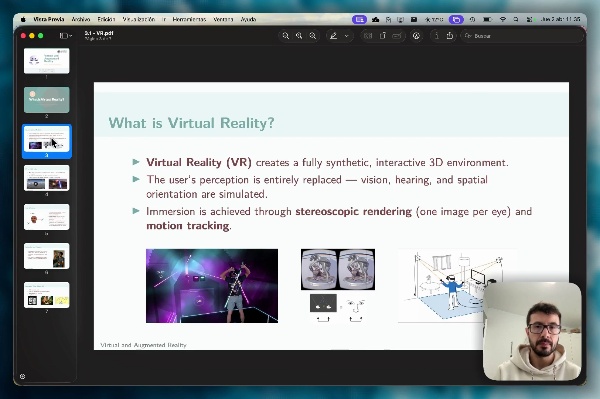Expand the sidebar view options chevron

coord(70,36)
